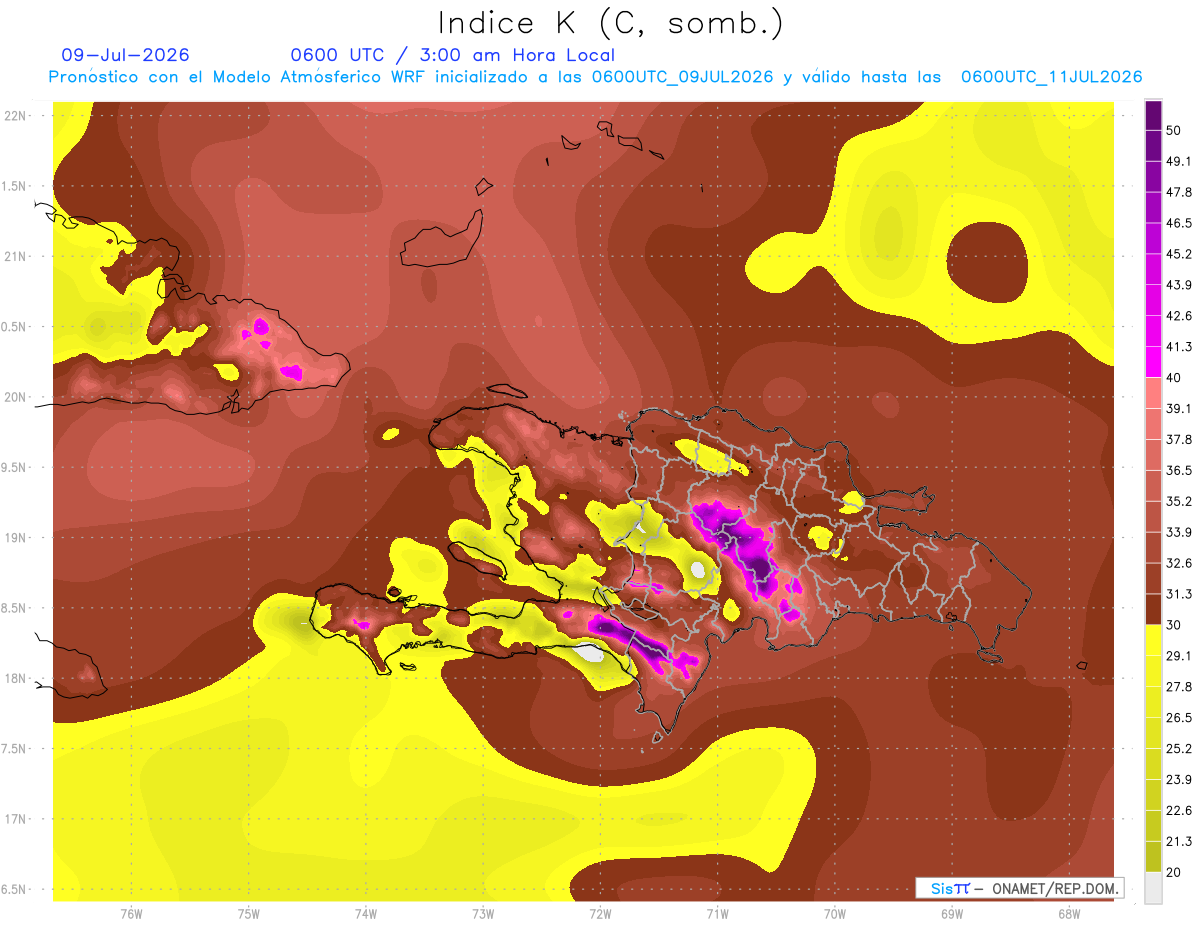Click the color scale value "40"
This screenshot has width=1200, height=927.
[x=1175, y=378]
